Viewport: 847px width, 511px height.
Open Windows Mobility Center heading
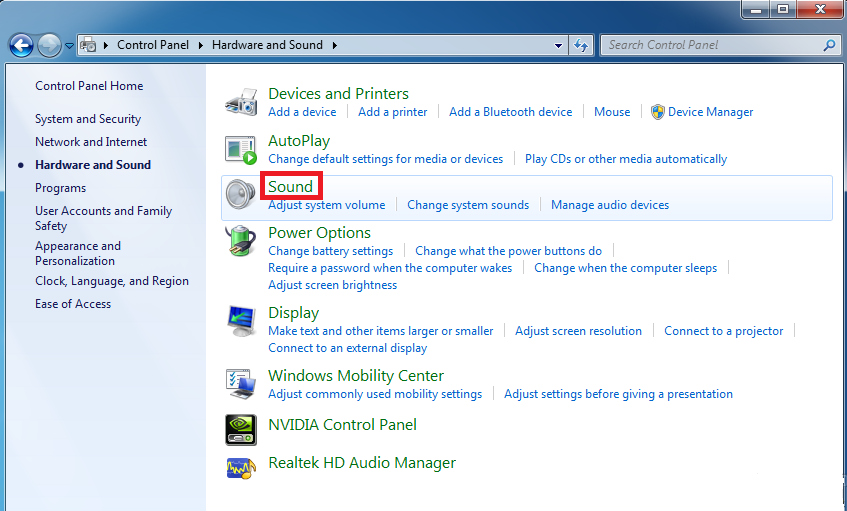pos(356,375)
